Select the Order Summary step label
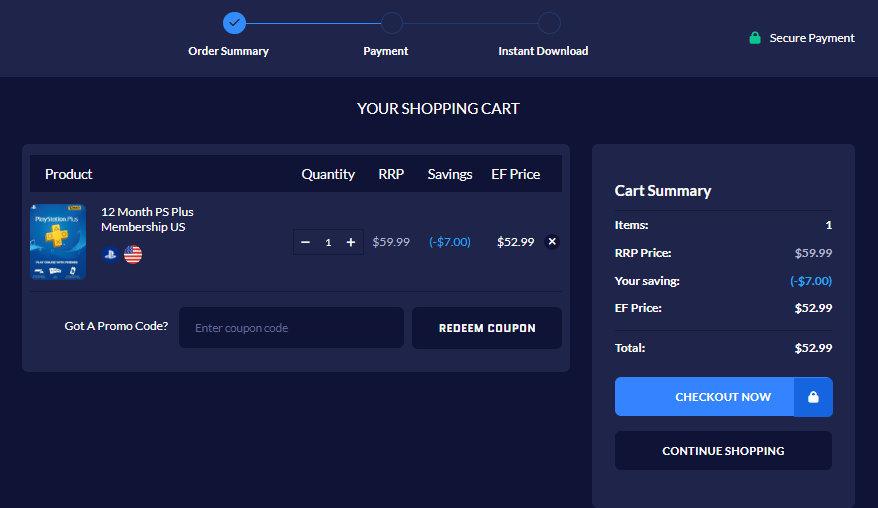This screenshot has width=878, height=508. click(228, 51)
